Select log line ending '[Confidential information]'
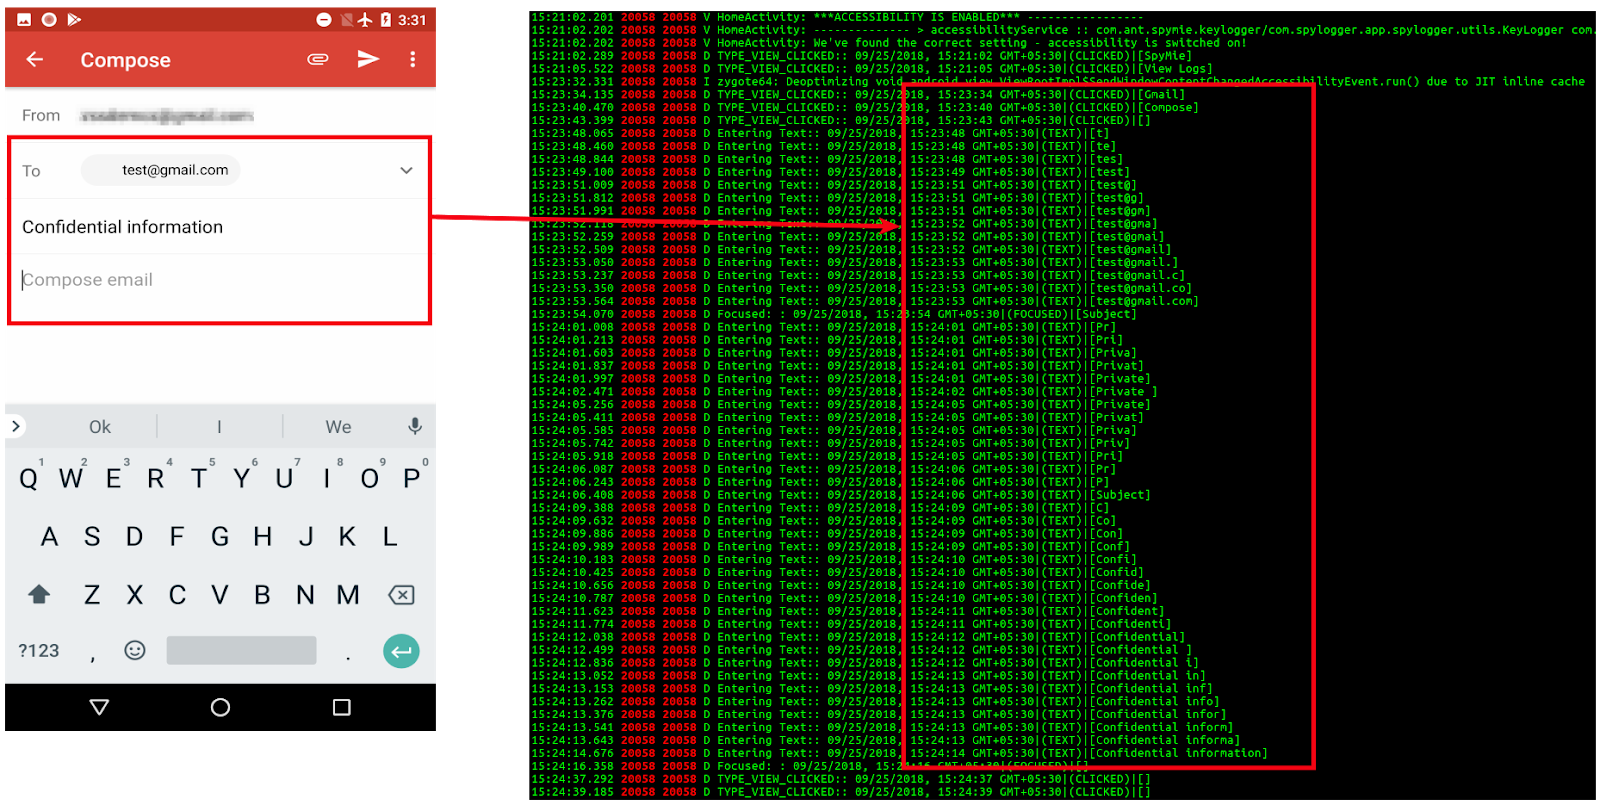The height and width of the screenshot is (805, 1600). (899, 753)
